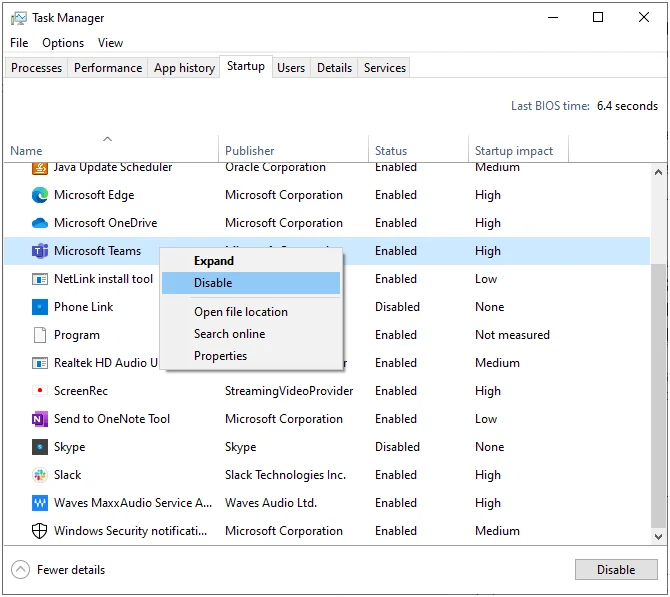The image size is (670, 597).
Task: Choose Expand in the context menu
Action: tap(251, 261)
